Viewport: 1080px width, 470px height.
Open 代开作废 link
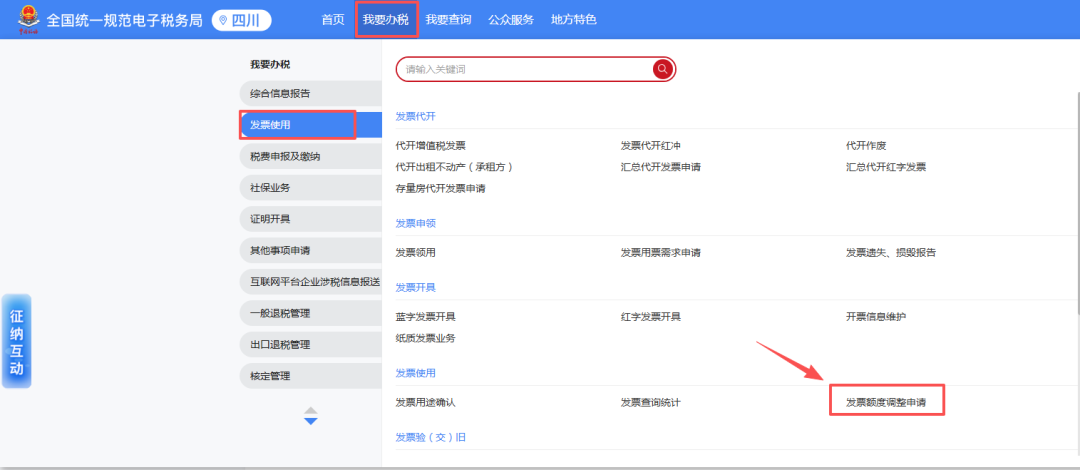[x=866, y=145]
